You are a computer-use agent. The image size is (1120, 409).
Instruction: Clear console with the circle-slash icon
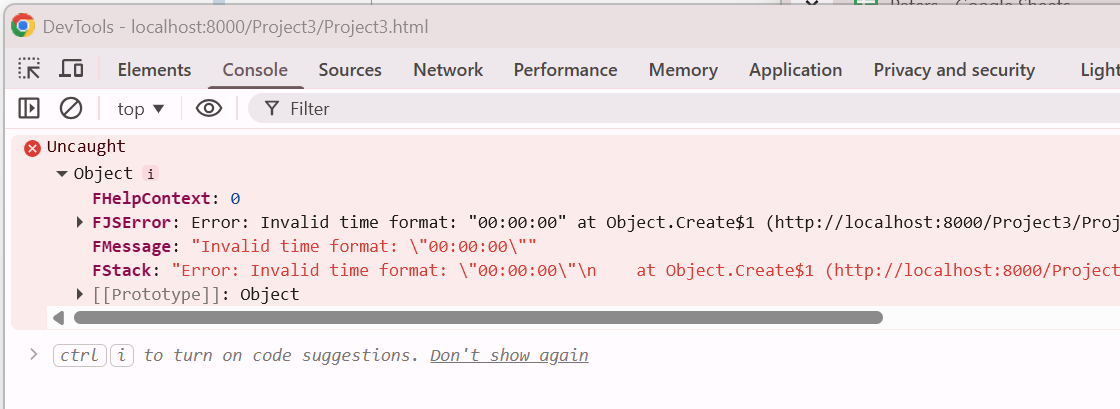click(71, 108)
